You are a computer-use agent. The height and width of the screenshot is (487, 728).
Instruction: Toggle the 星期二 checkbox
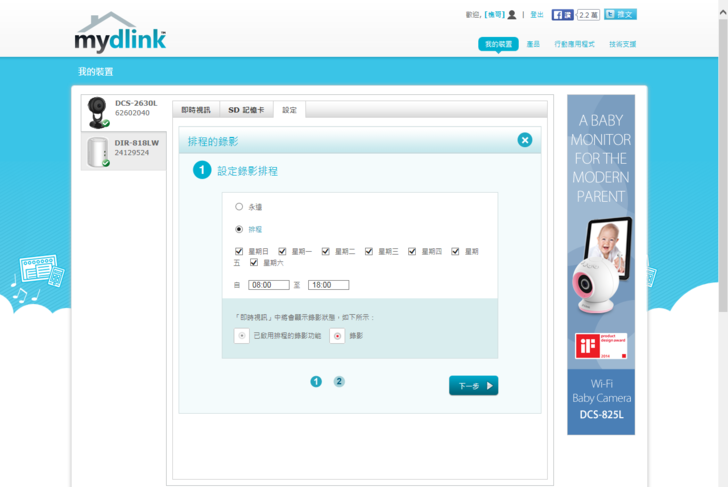[325, 251]
